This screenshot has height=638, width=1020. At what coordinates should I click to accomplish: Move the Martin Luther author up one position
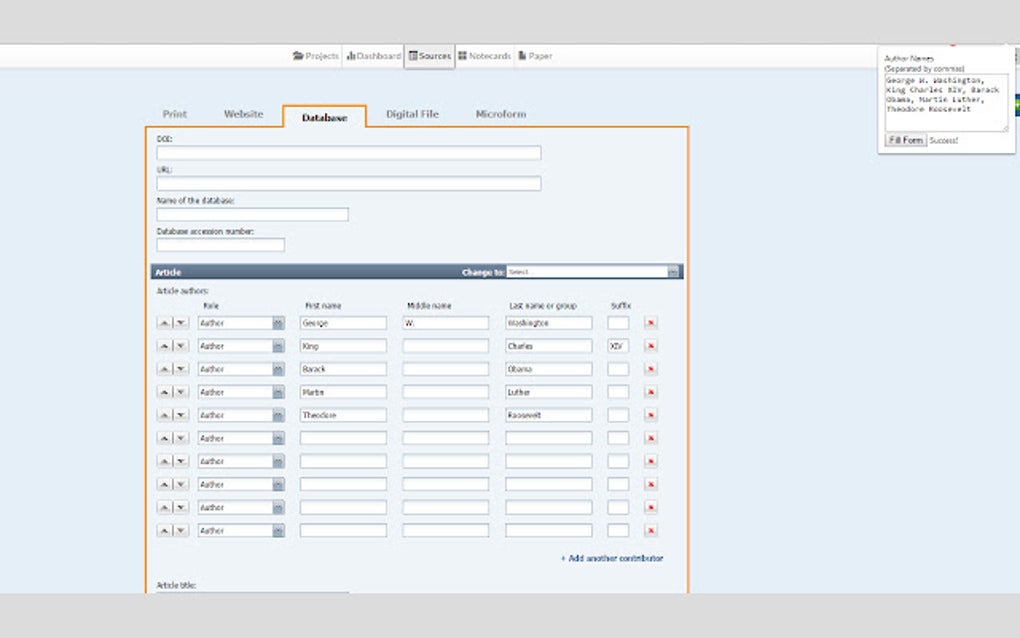[x=163, y=391]
